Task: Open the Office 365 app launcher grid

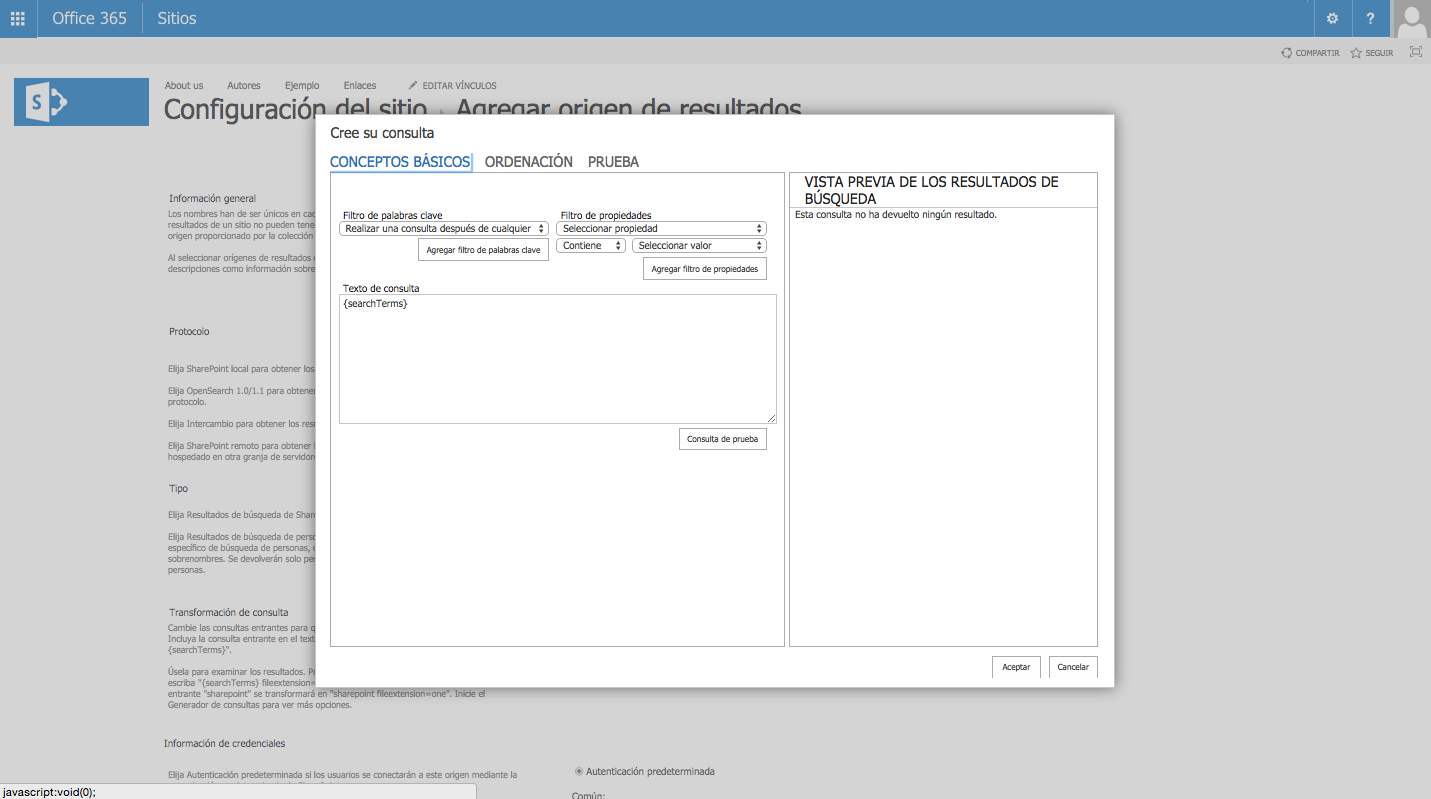Action: tap(17, 18)
